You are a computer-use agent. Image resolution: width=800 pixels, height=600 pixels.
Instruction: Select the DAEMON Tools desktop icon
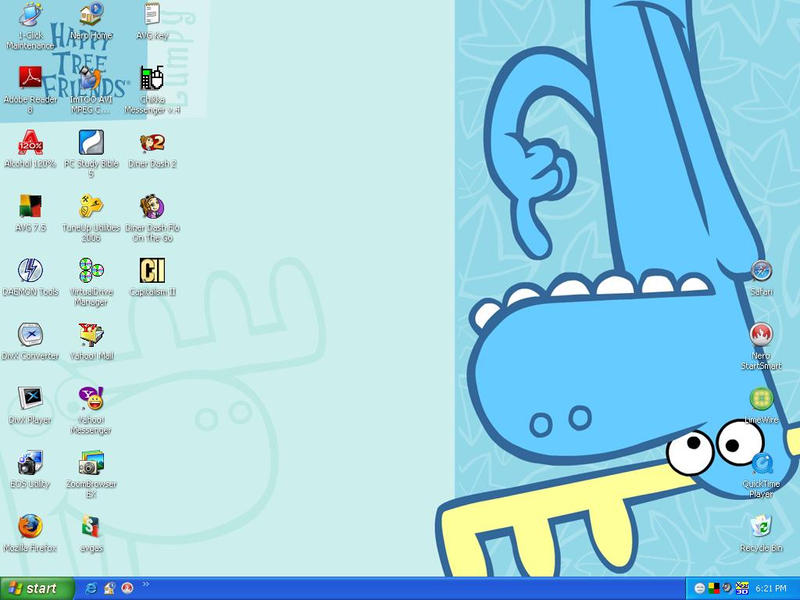[x=31, y=270]
